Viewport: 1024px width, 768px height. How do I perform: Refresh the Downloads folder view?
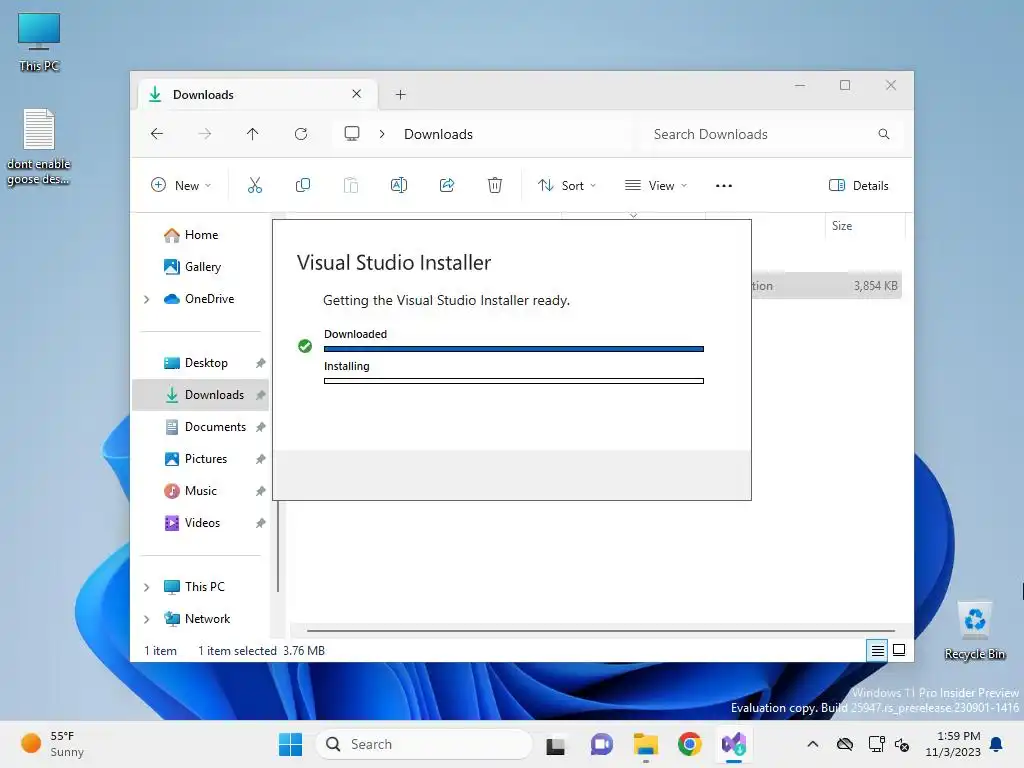(301, 134)
